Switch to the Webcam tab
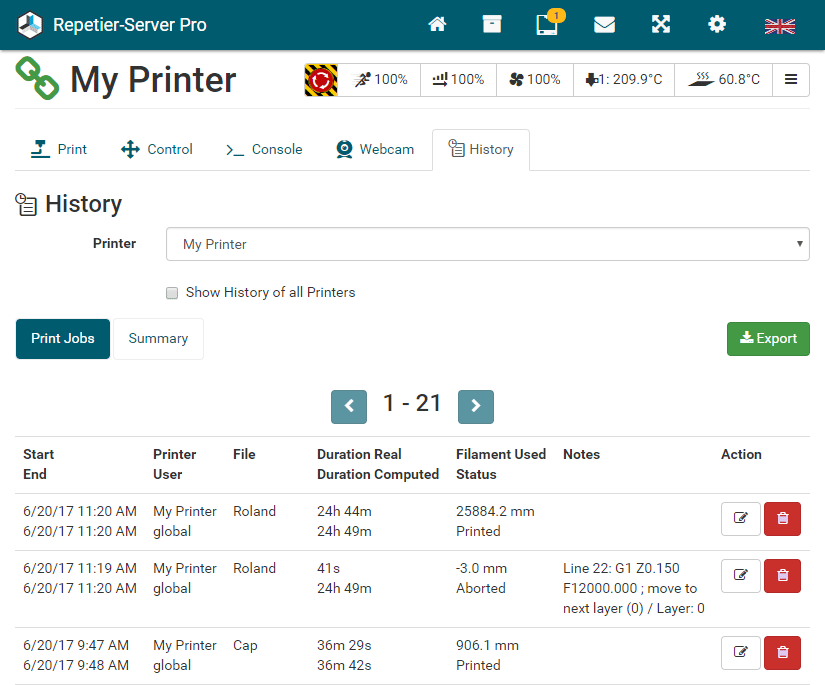 click(375, 149)
